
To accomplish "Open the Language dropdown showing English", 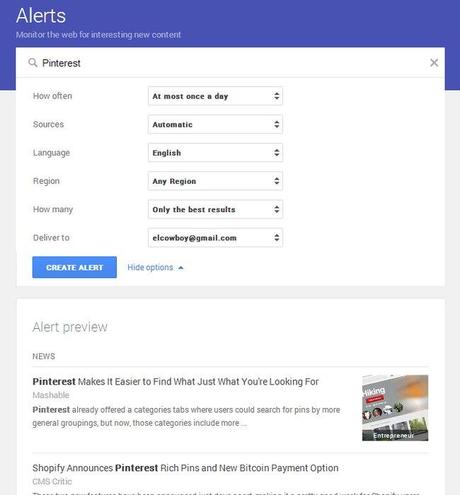I will [x=215, y=153].
